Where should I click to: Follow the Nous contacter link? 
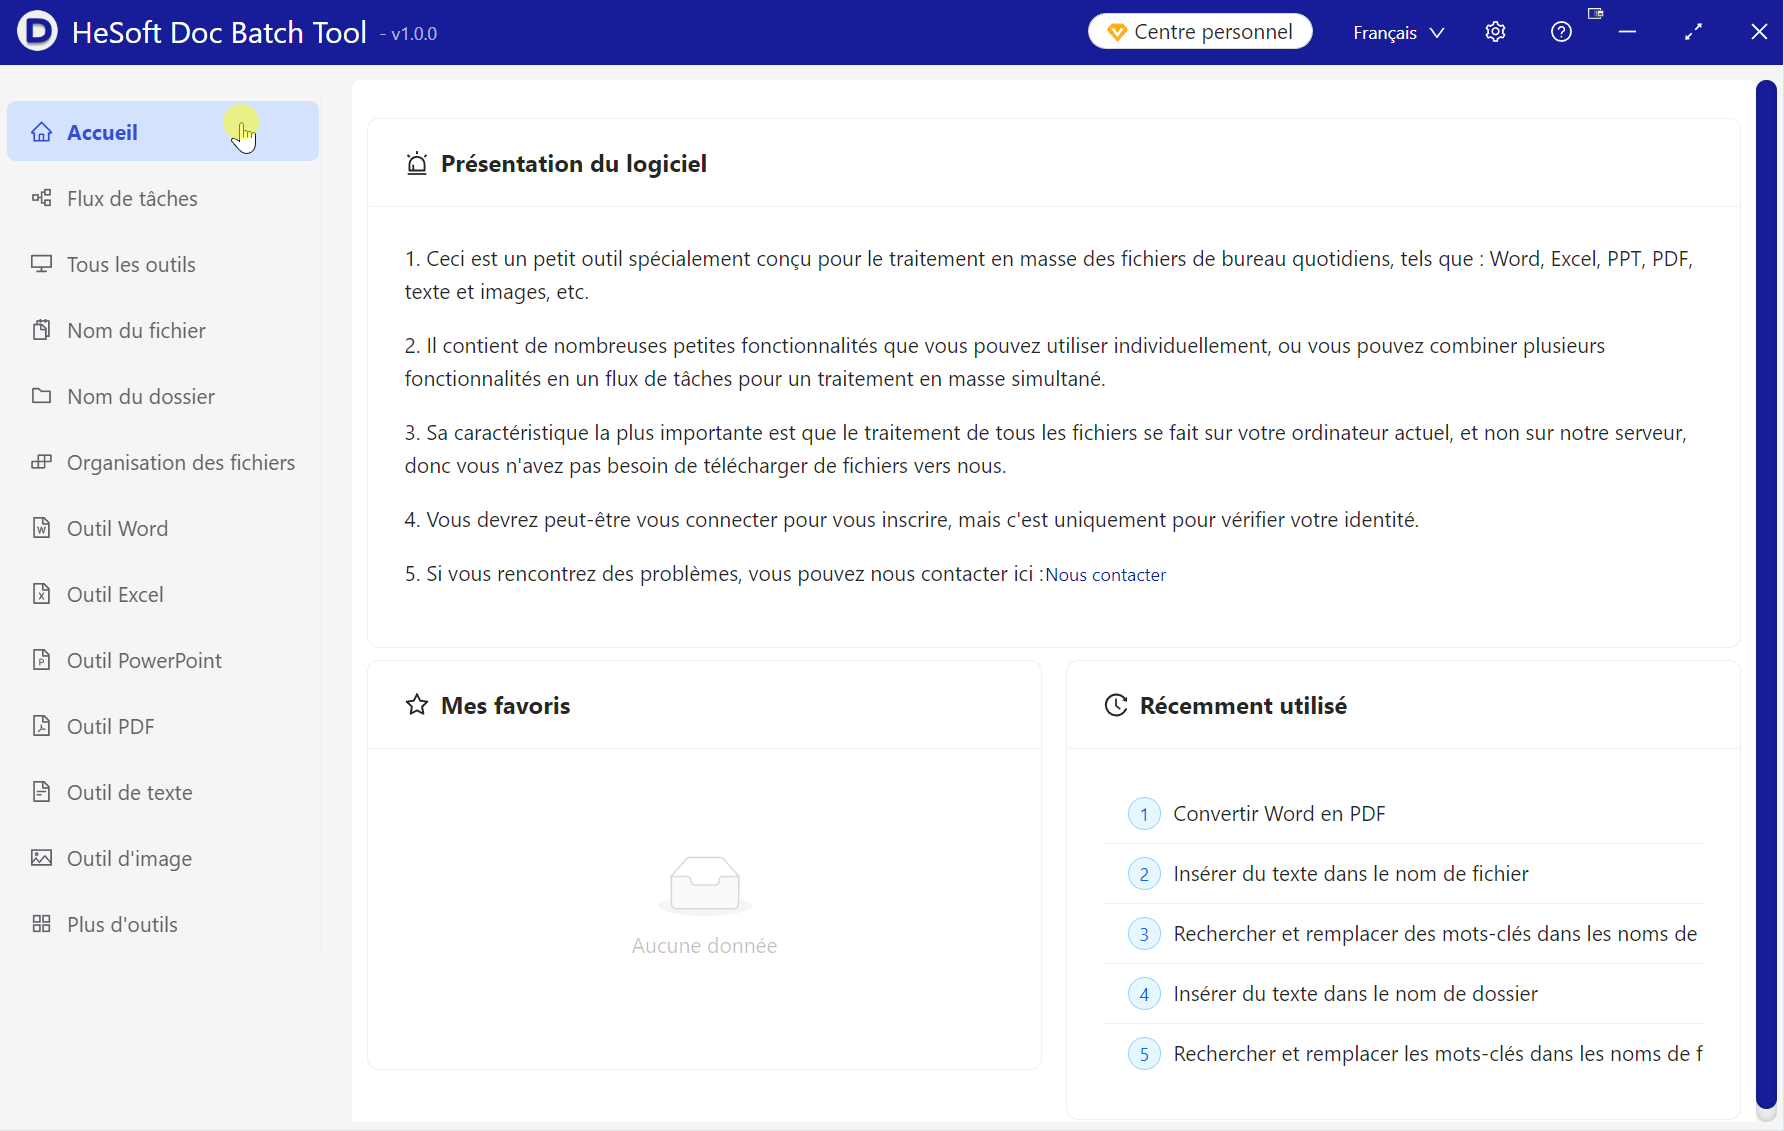coord(1105,575)
